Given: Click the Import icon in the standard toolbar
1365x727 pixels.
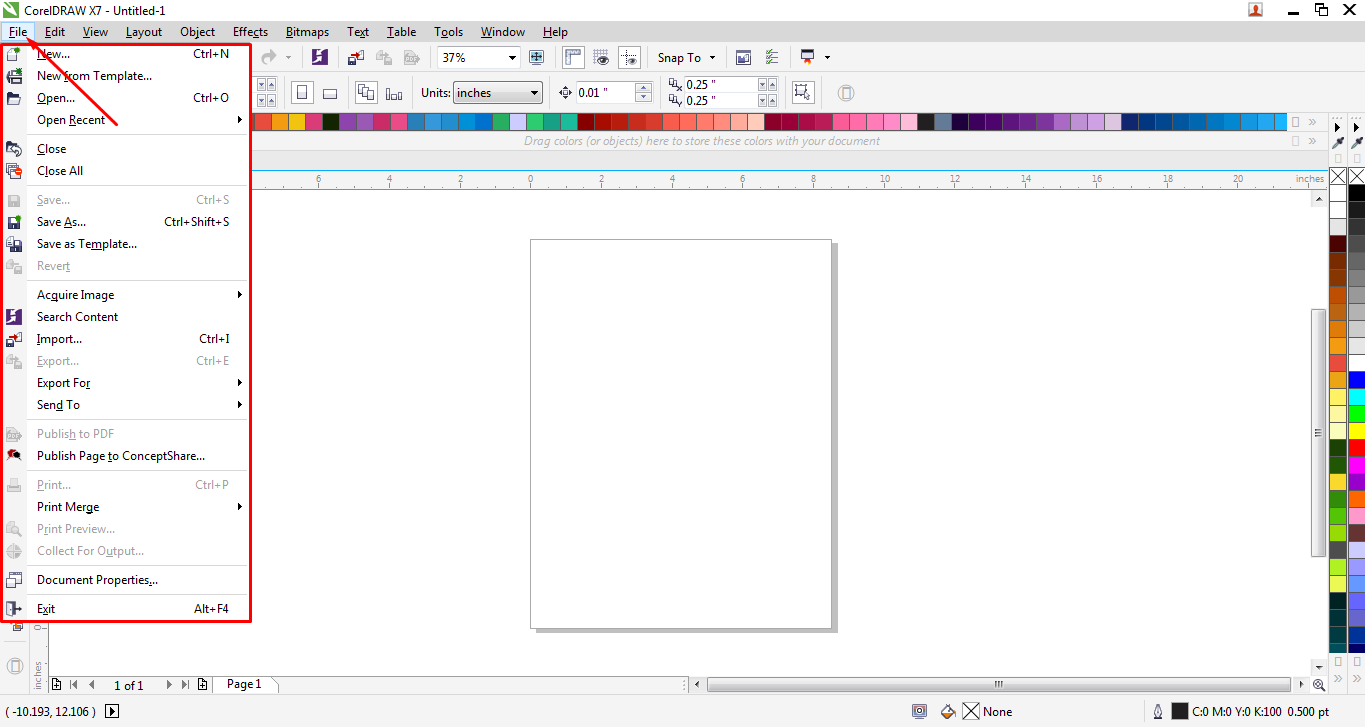Looking at the screenshot, I should (356, 57).
